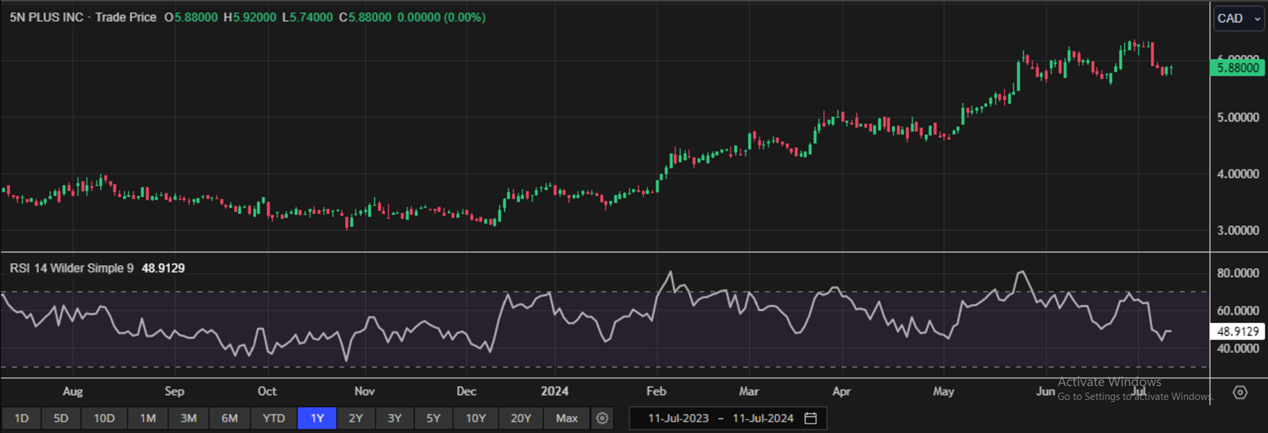Click the 48.9129 RSI axis value tag
This screenshot has width=1268, height=433.
click(x=1238, y=331)
